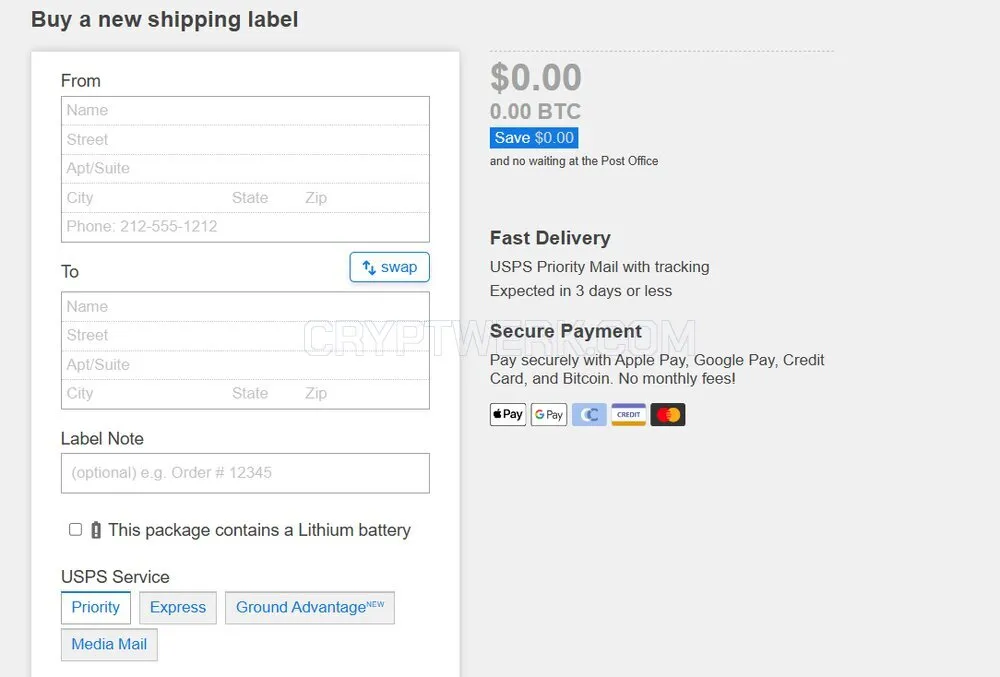This screenshot has width=1000, height=677.
Task: Click the battery icon beside Lithium text
Action: tap(96, 530)
